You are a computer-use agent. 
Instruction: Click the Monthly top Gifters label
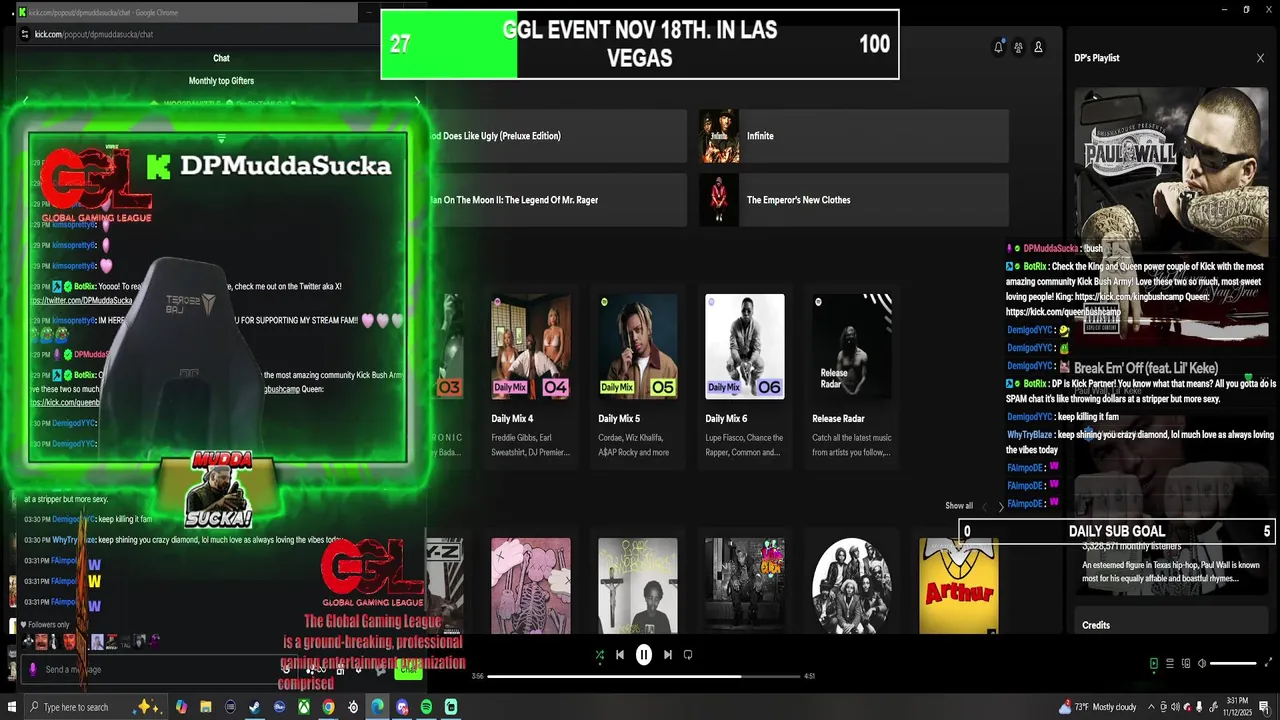click(221, 81)
